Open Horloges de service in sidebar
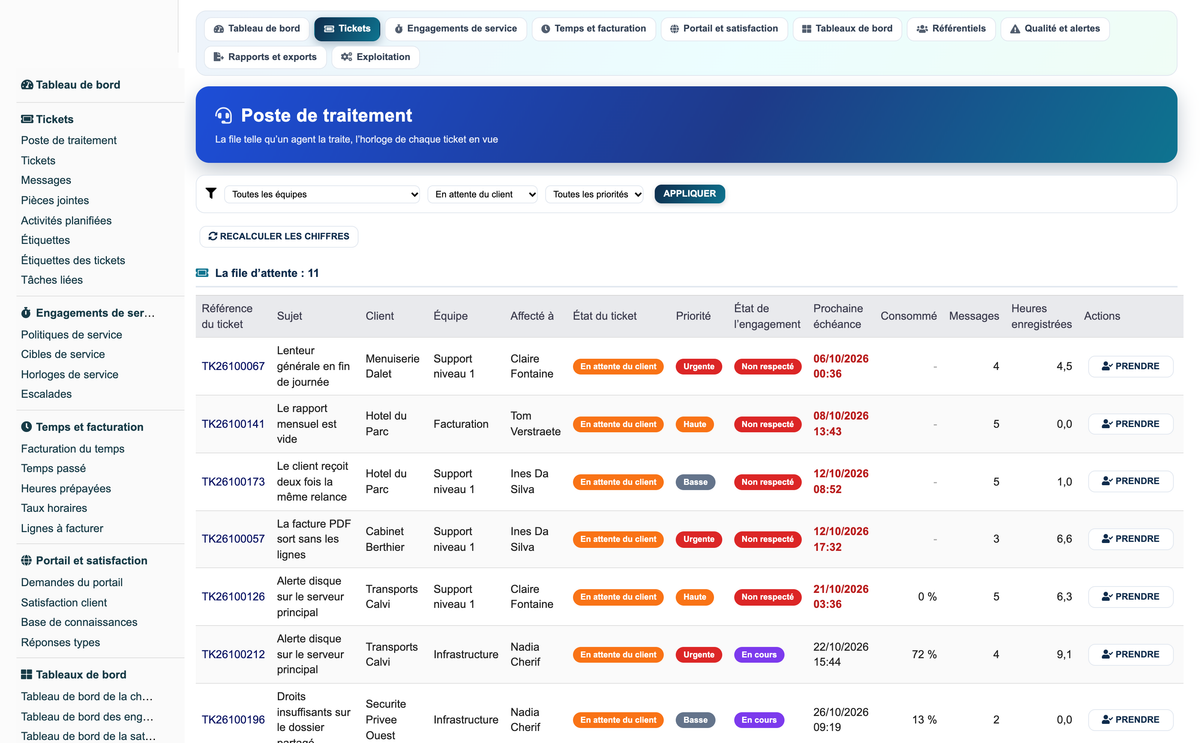Screen dimensions: 1200x743 pyautogui.click(x=70, y=375)
